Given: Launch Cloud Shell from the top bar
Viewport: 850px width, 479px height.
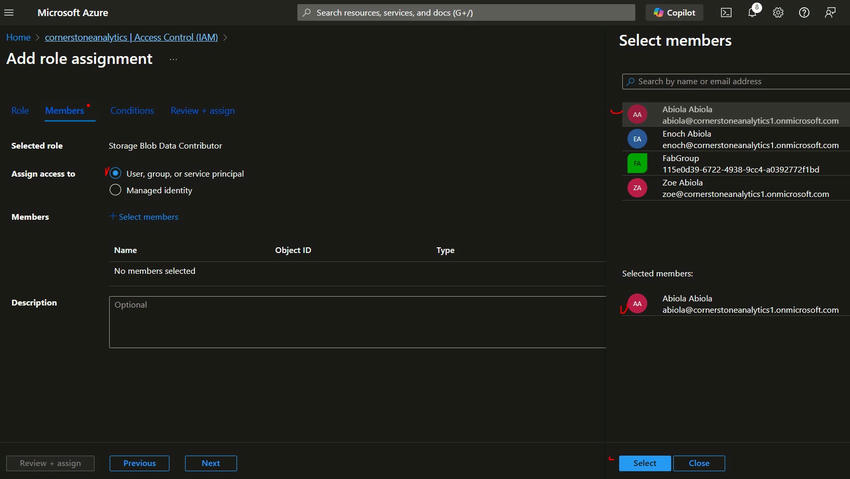Looking at the screenshot, I should pyautogui.click(x=726, y=13).
